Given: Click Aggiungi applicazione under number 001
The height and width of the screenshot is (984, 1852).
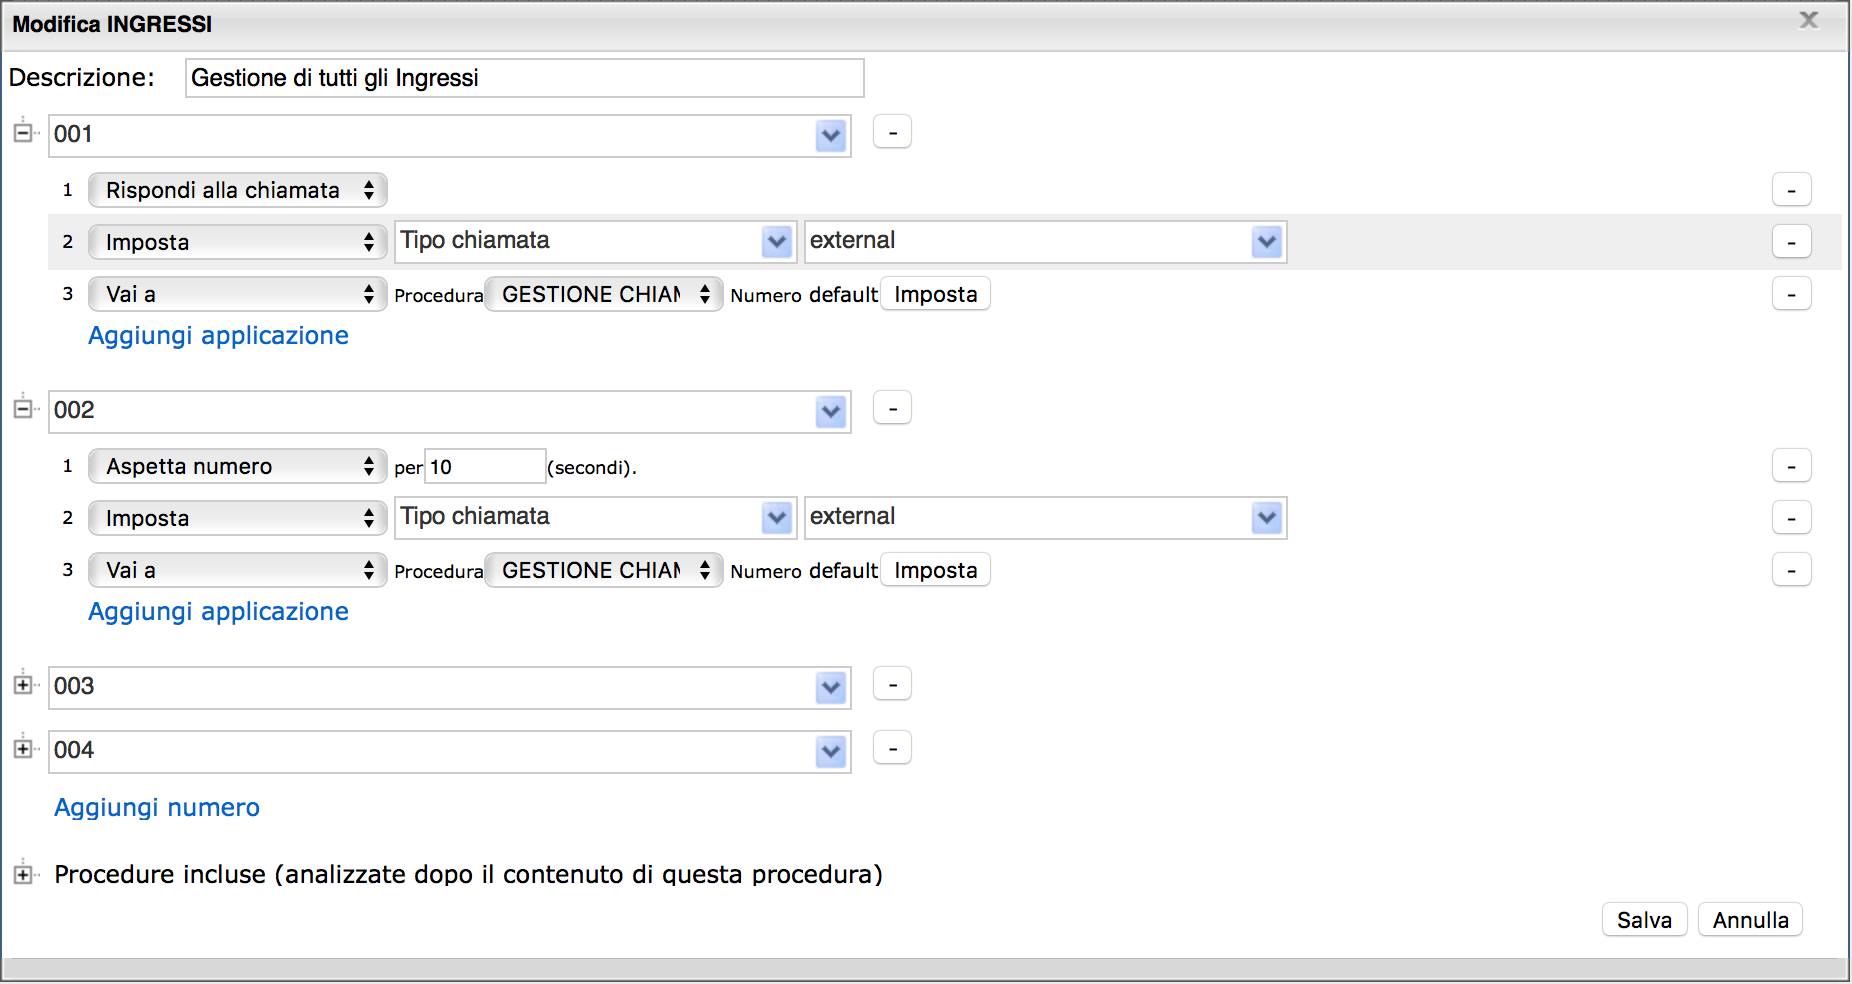Looking at the screenshot, I should coord(218,335).
